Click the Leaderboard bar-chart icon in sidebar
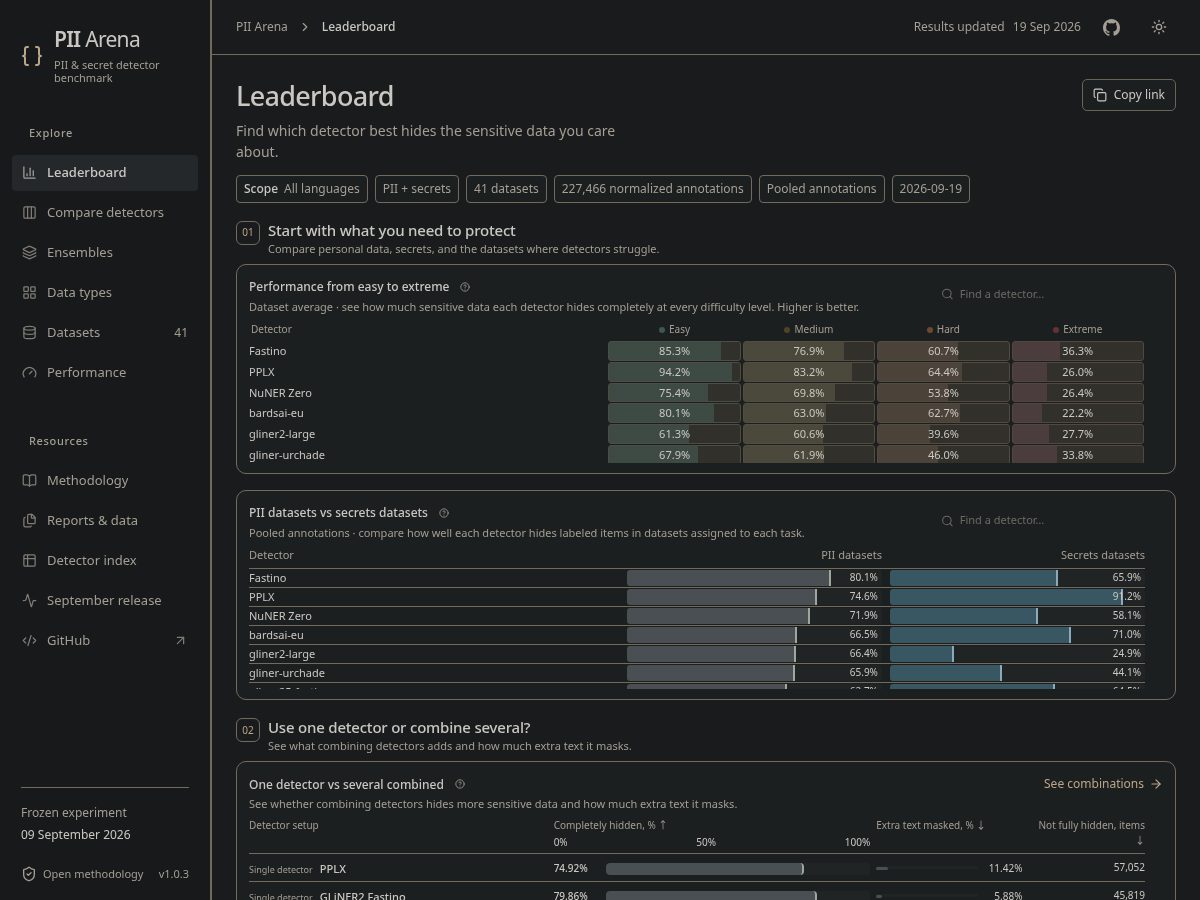Viewport: 1200px width, 900px height. click(x=29, y=172)
